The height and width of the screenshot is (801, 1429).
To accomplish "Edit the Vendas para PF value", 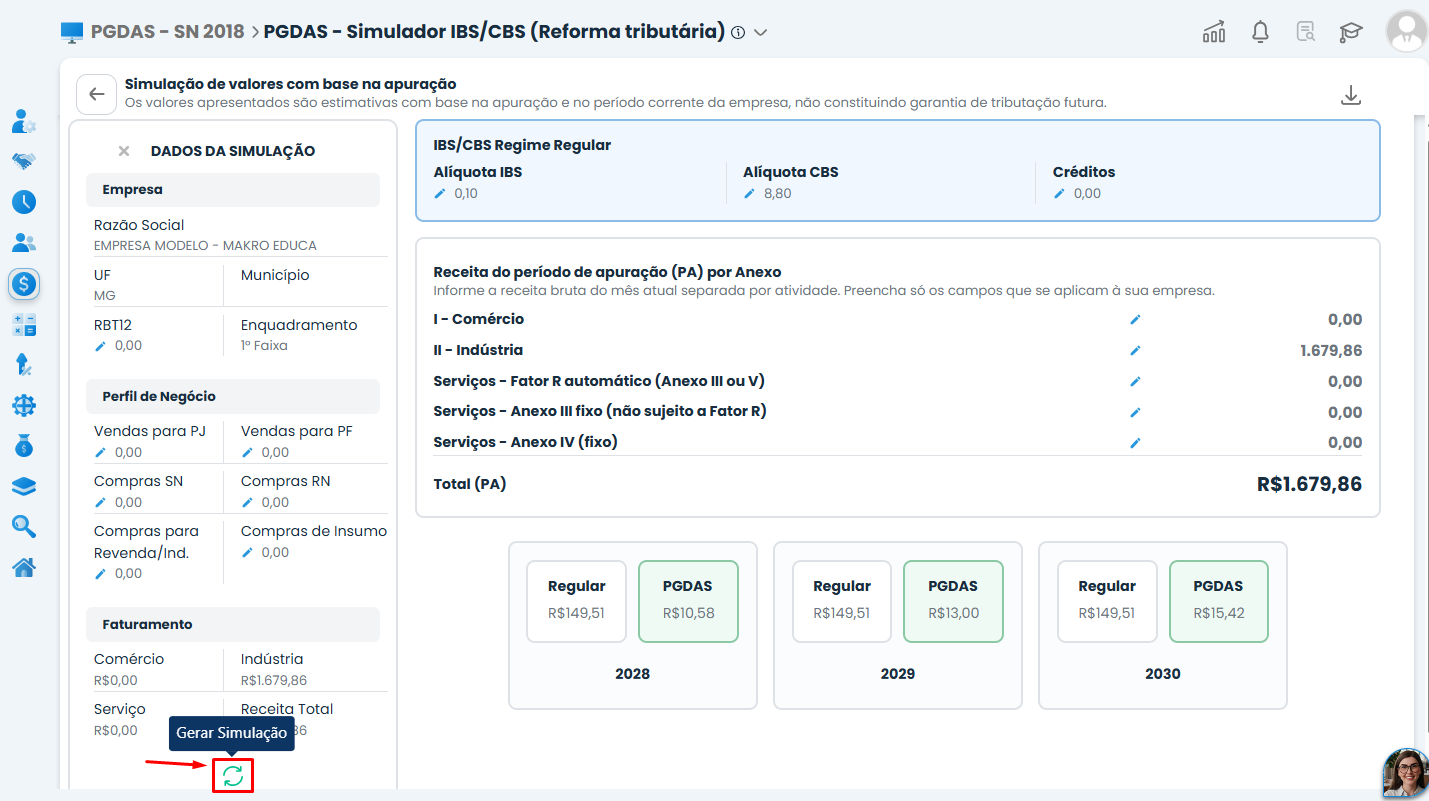I will 247,452.
